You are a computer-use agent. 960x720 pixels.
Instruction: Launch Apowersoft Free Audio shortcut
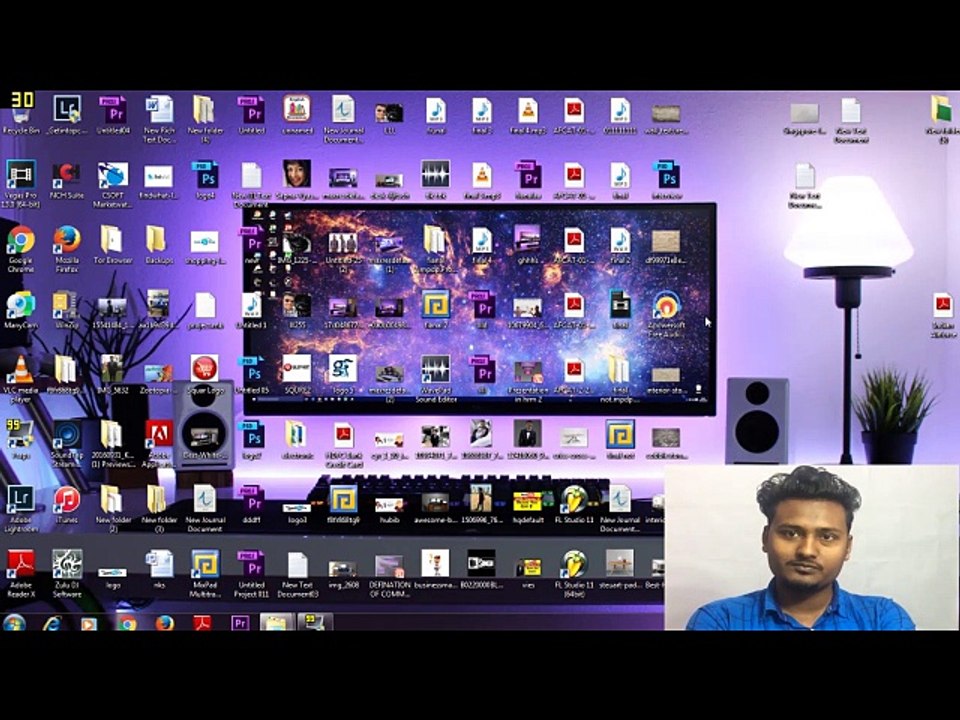pos(666,313)
